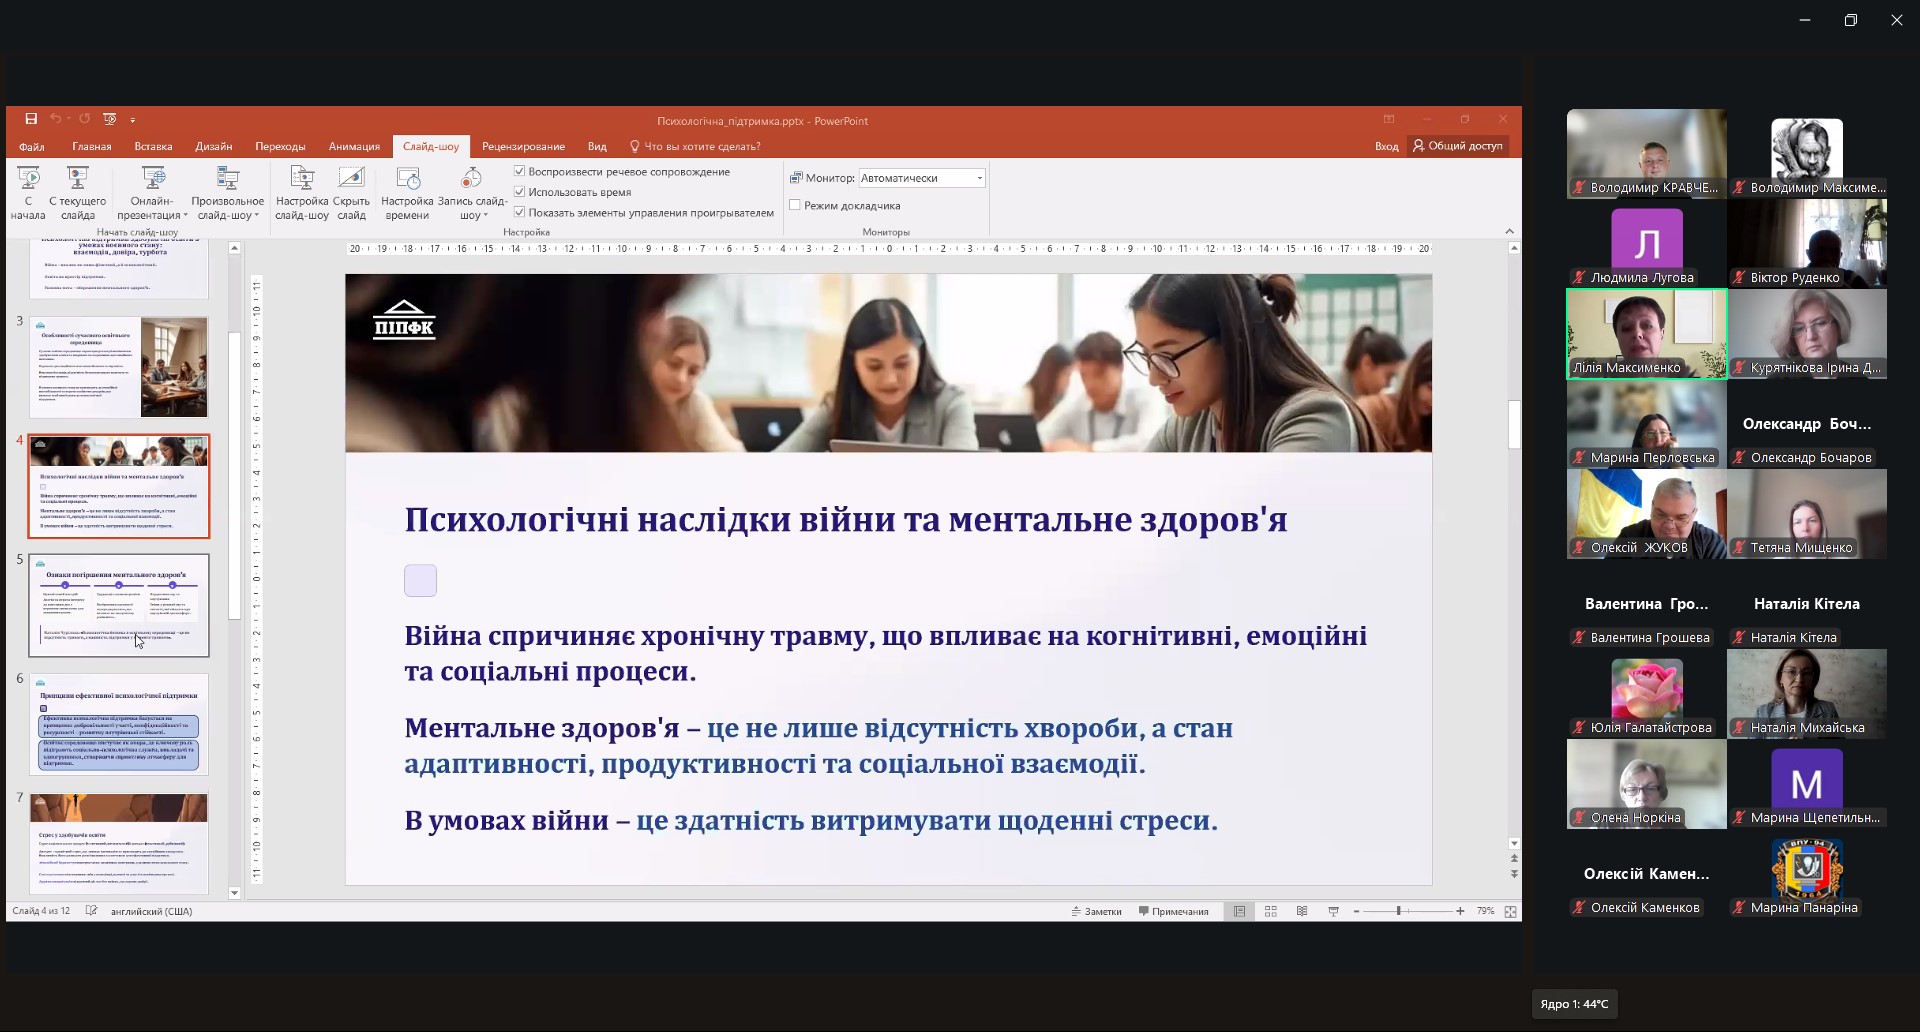Image resolution: width=1920 pixels, height=1032 pixels.
Task: Open the slideshow setup settings
Action: pyautogui.click(x=301, y=180)
